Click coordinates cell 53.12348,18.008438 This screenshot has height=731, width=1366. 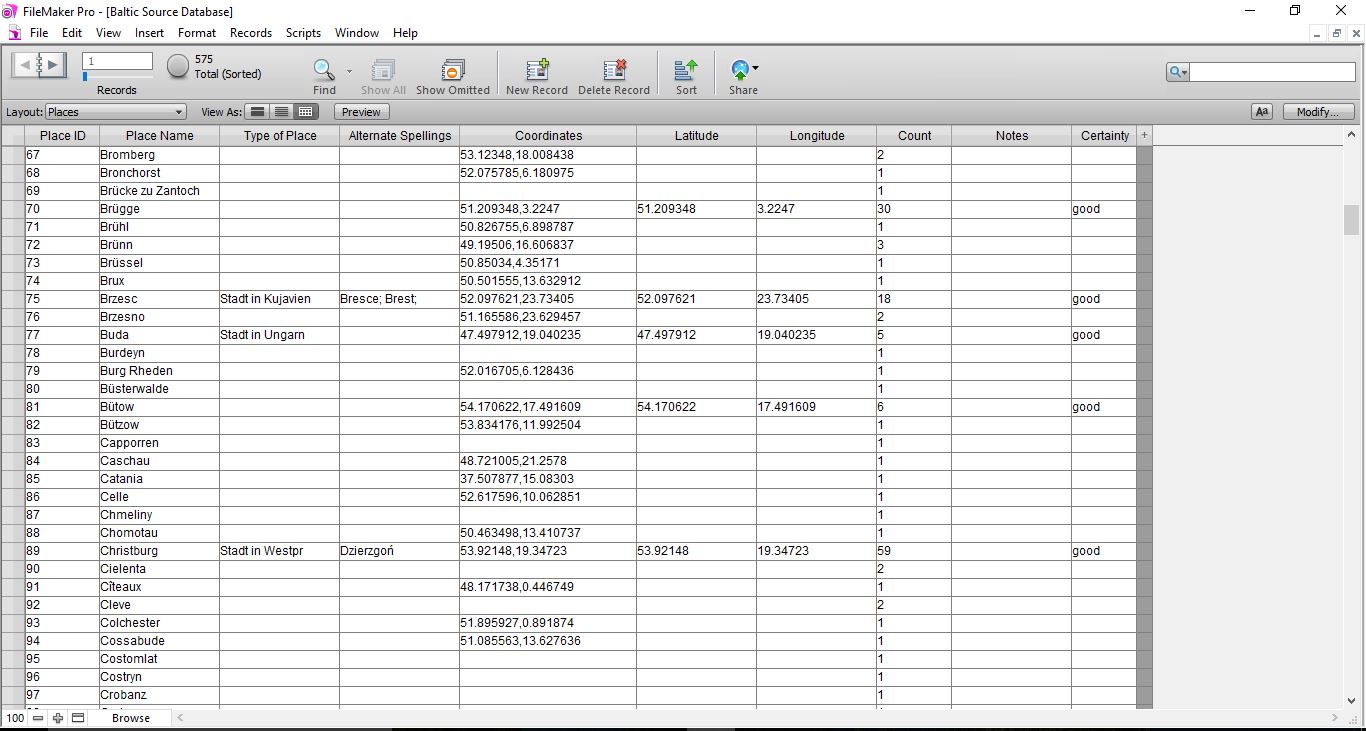point(548,155)
